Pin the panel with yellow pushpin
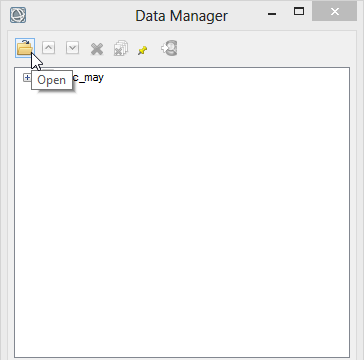Viewport: 364px width, 360px height. coord(143,51)
